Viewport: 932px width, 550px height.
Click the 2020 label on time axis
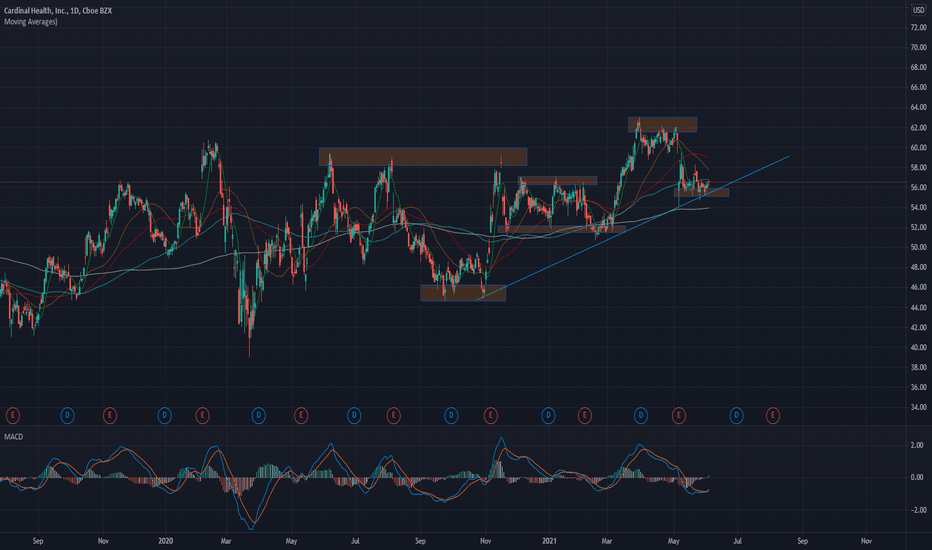(x=165, y=541)
